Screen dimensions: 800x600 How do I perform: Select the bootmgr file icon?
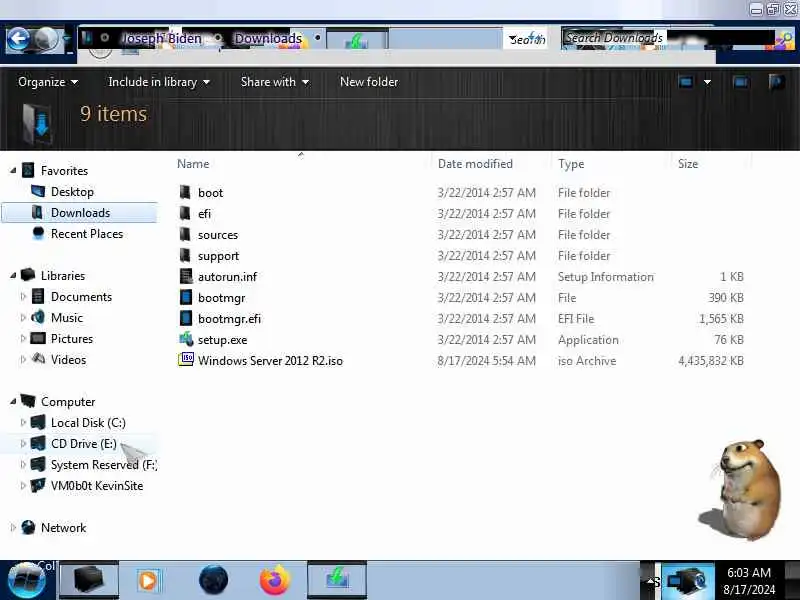[x=186, y=297]
